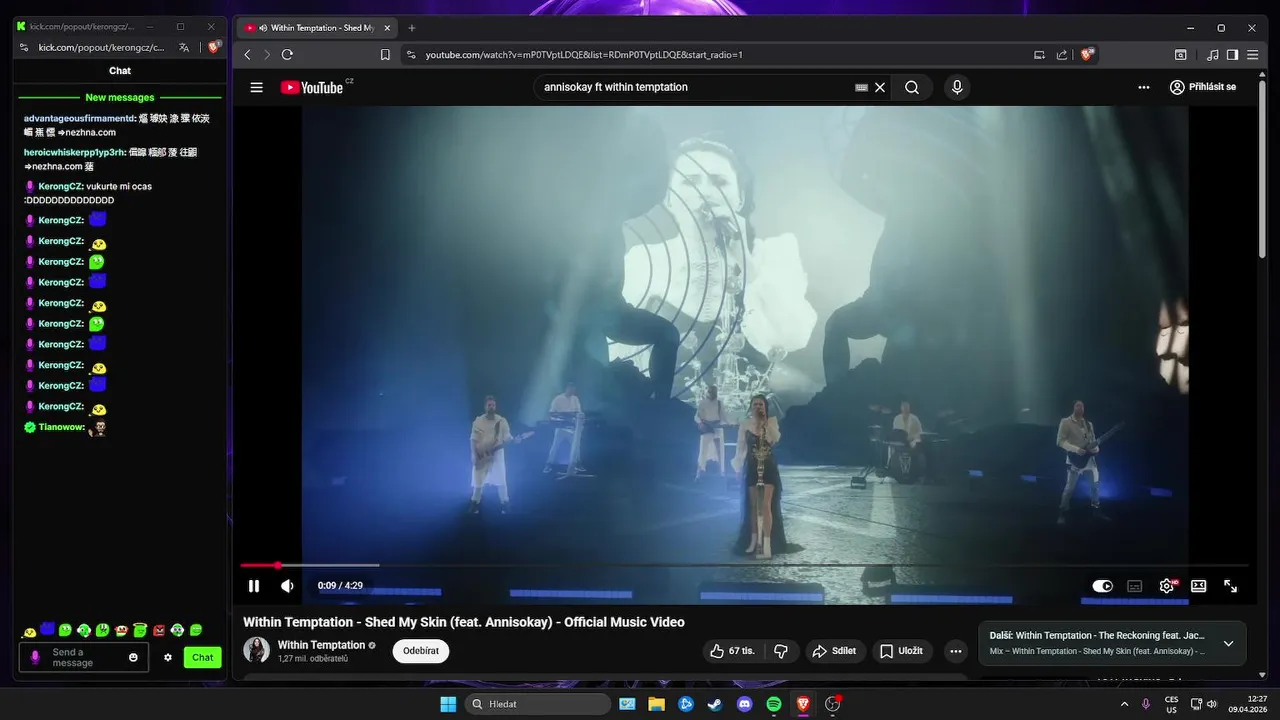
Task: Open the on-screen keyboard in YouTube search
Action: [x=861, y=87]
